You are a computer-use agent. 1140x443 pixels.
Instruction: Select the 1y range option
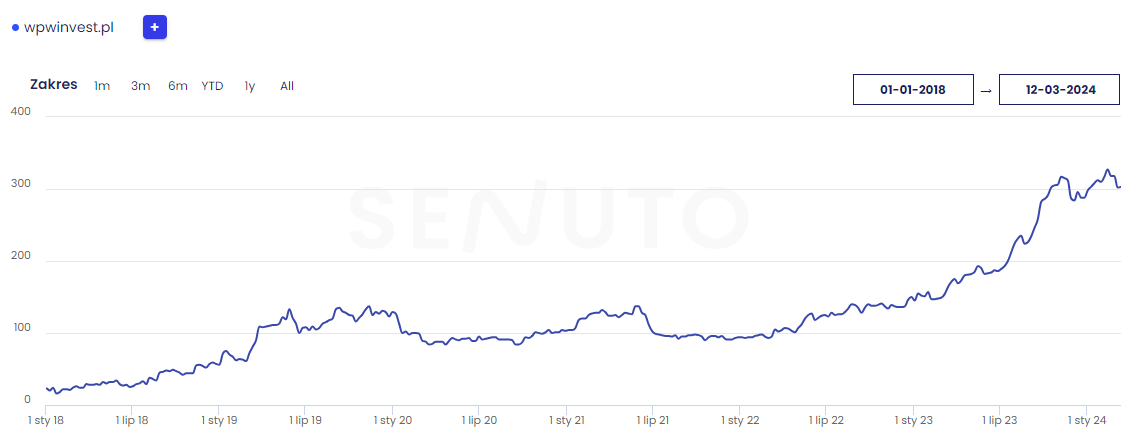tap(250, 86)
